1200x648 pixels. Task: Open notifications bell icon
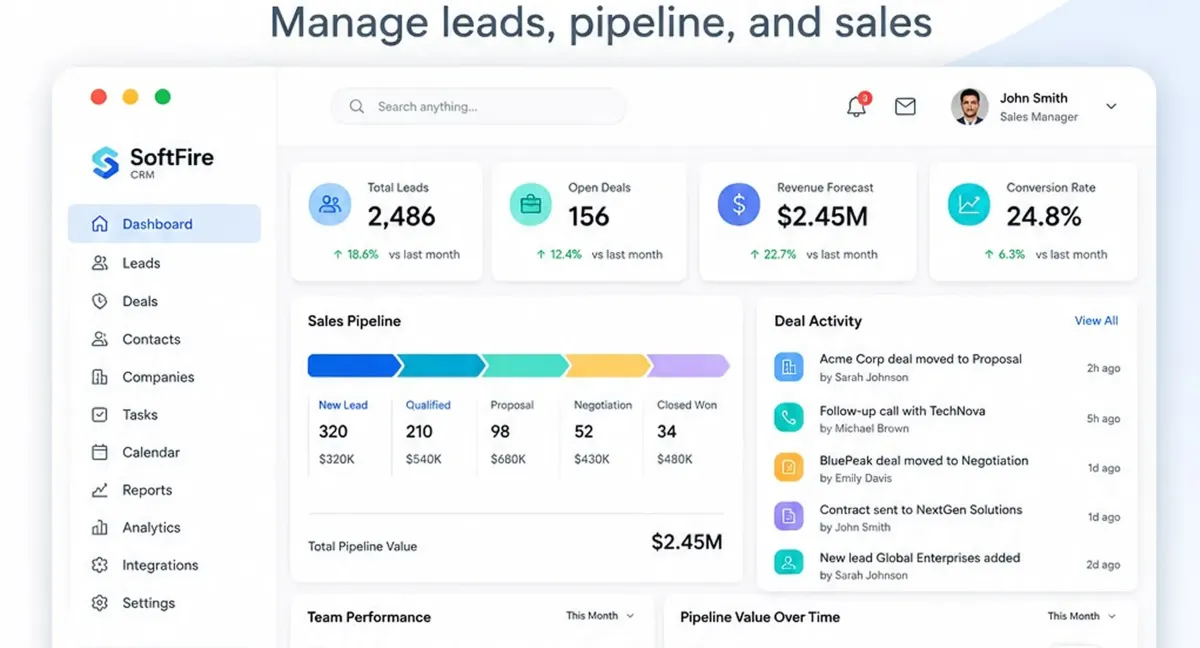(857, 106)
